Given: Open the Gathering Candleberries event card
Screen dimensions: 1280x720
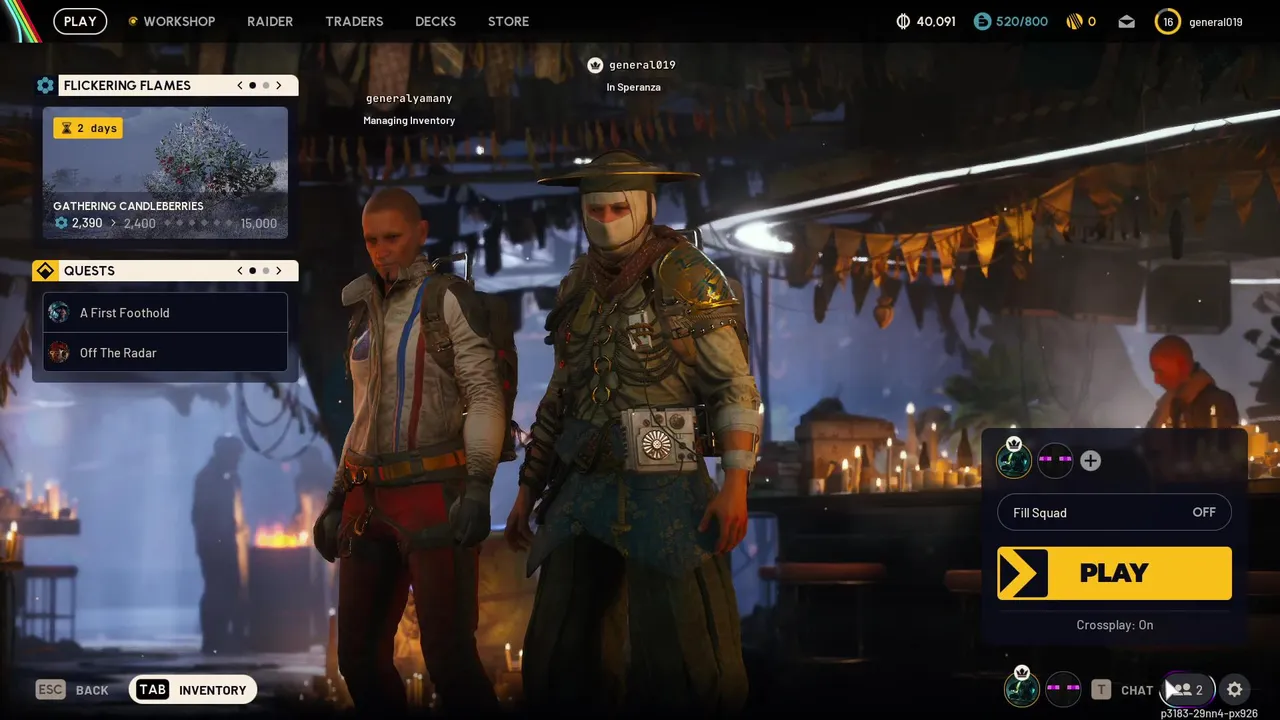Looking at the screenshot, I should [165, 173].
